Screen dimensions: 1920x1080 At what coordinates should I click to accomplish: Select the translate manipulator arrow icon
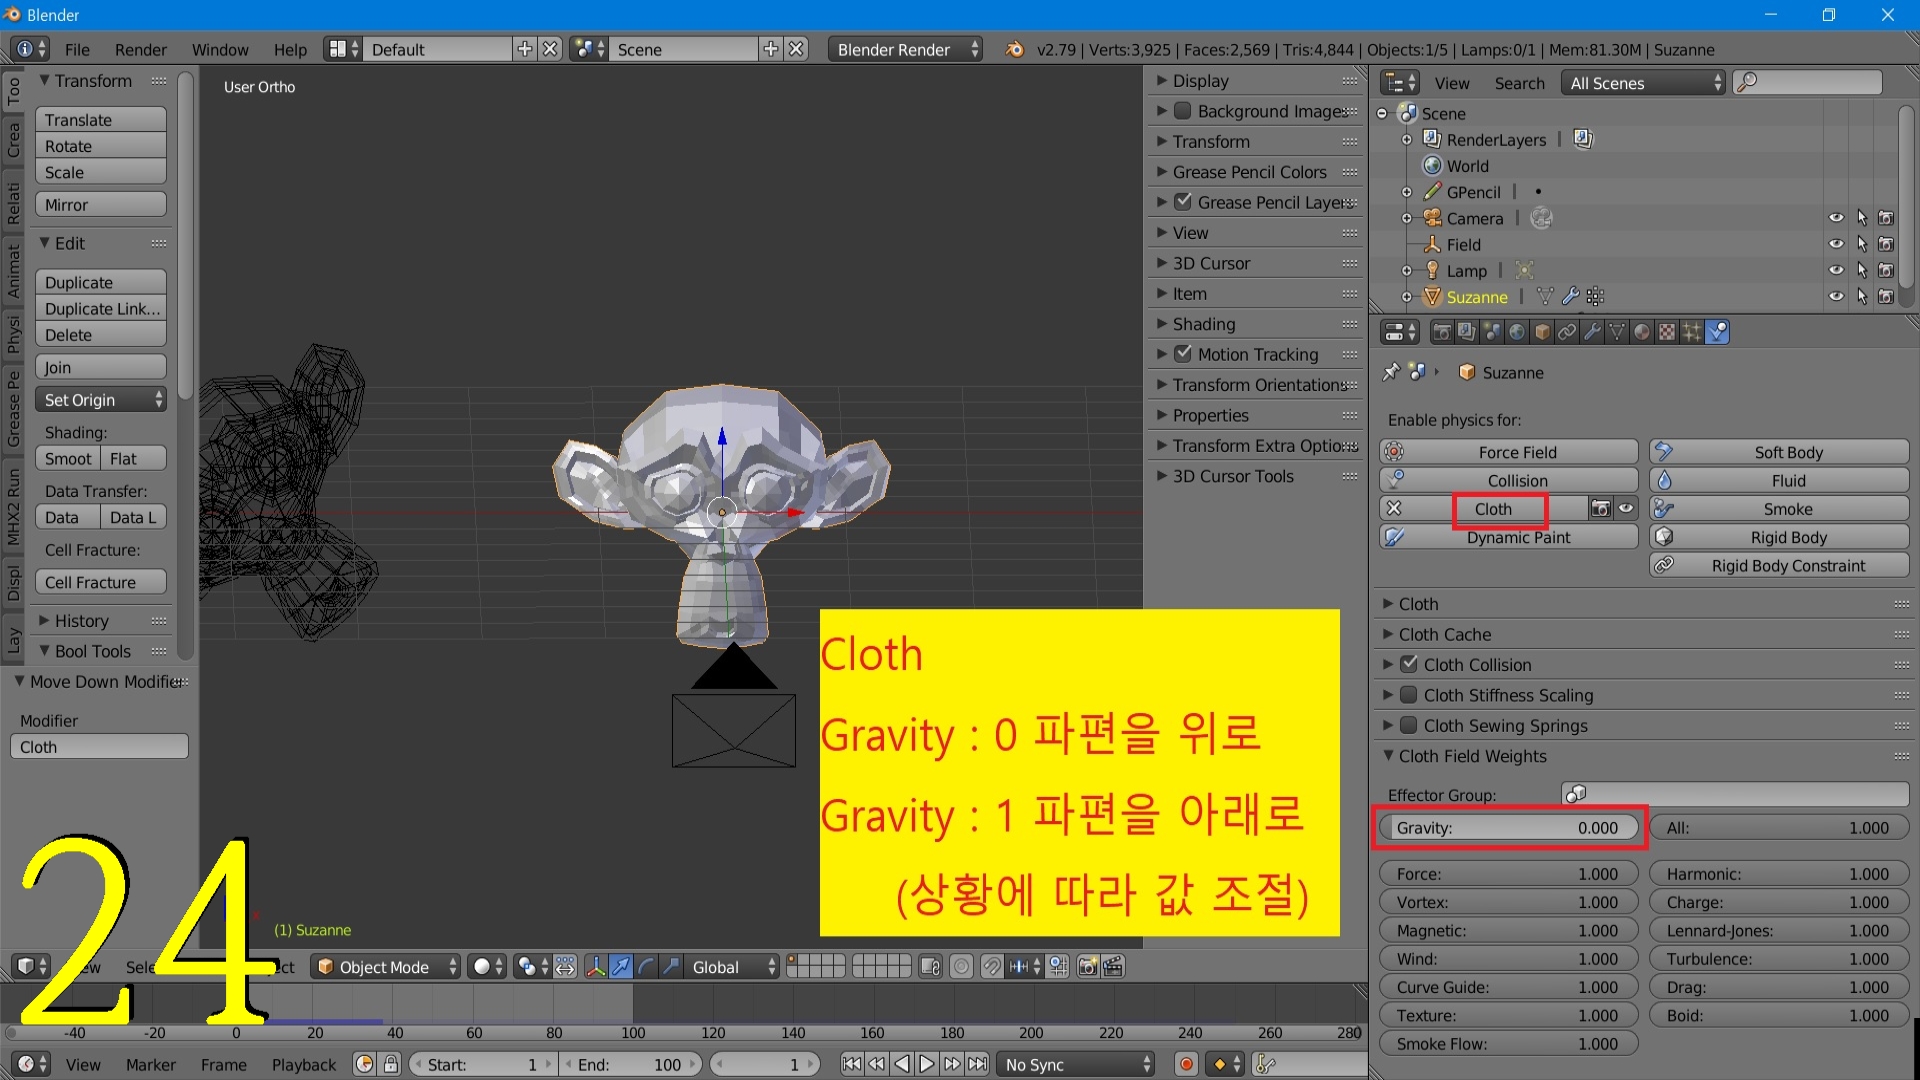[x=621, y=967]
